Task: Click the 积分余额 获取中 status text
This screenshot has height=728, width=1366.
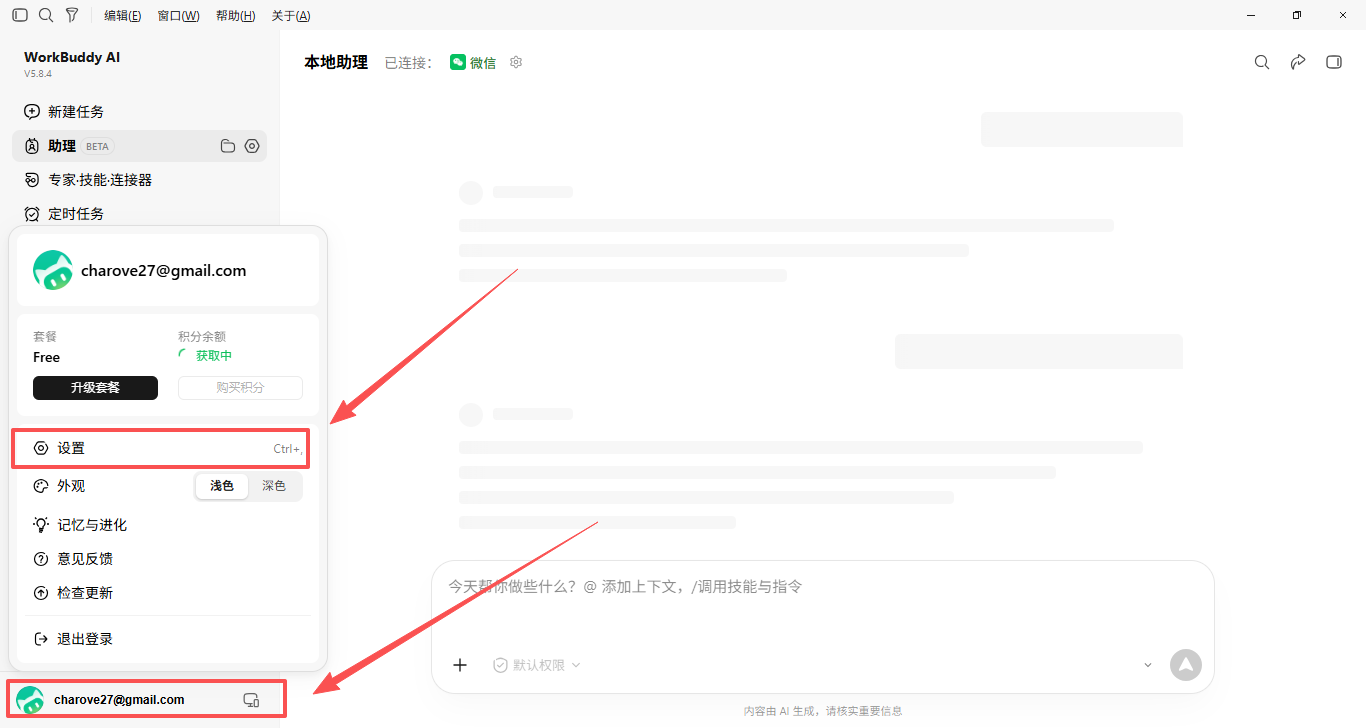Action: click(x=214, y=356)
